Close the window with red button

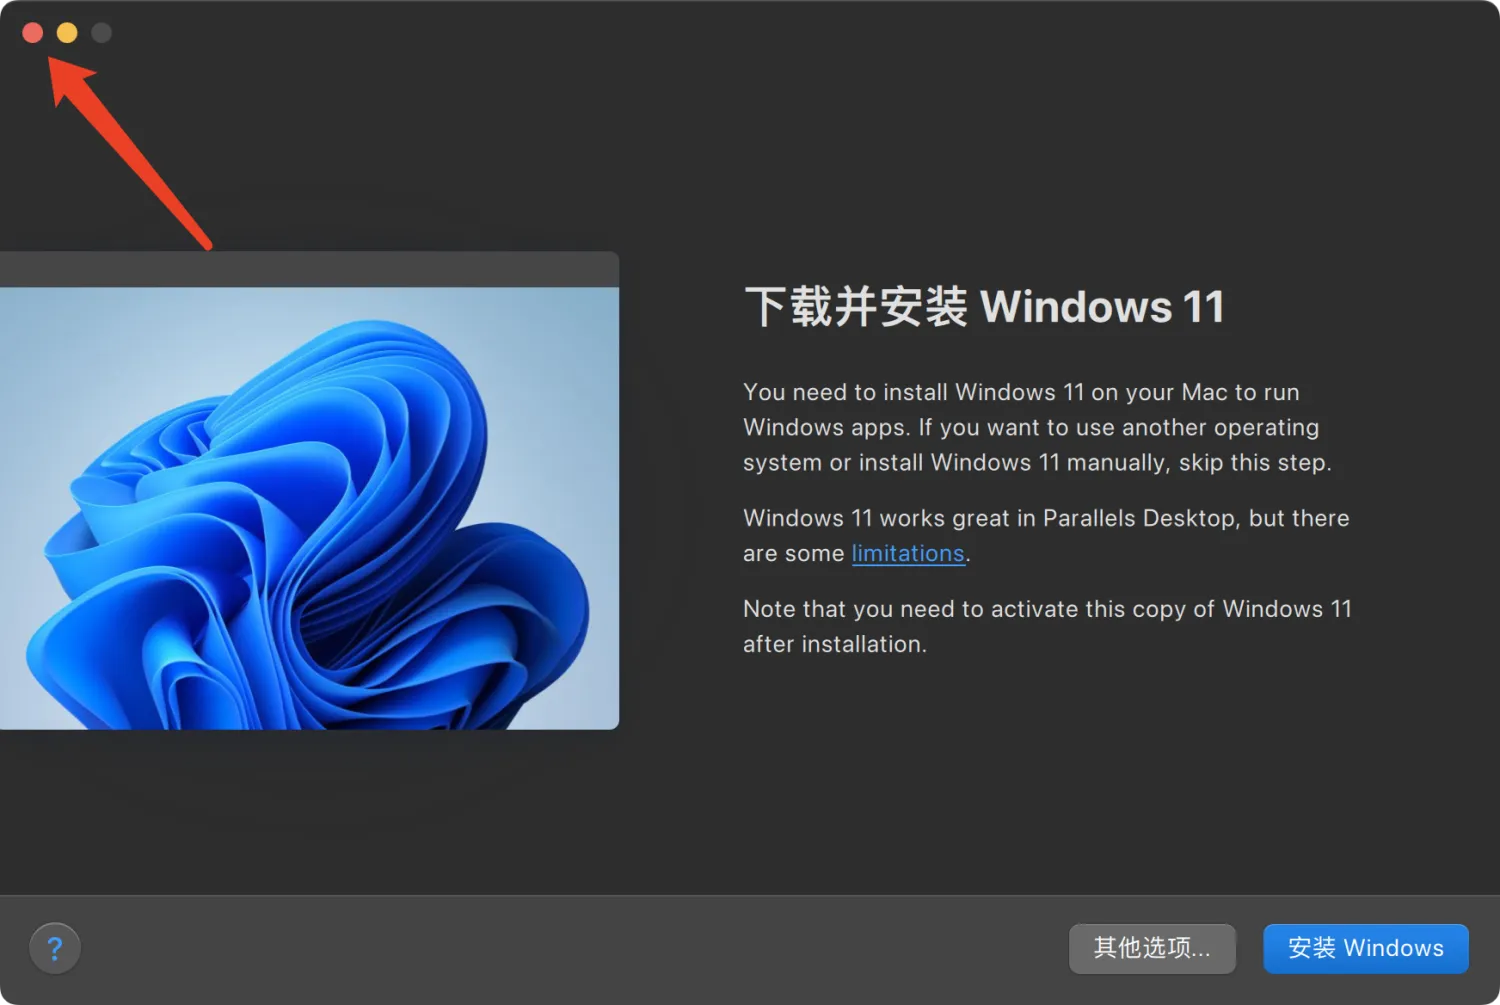pos(32,33)
